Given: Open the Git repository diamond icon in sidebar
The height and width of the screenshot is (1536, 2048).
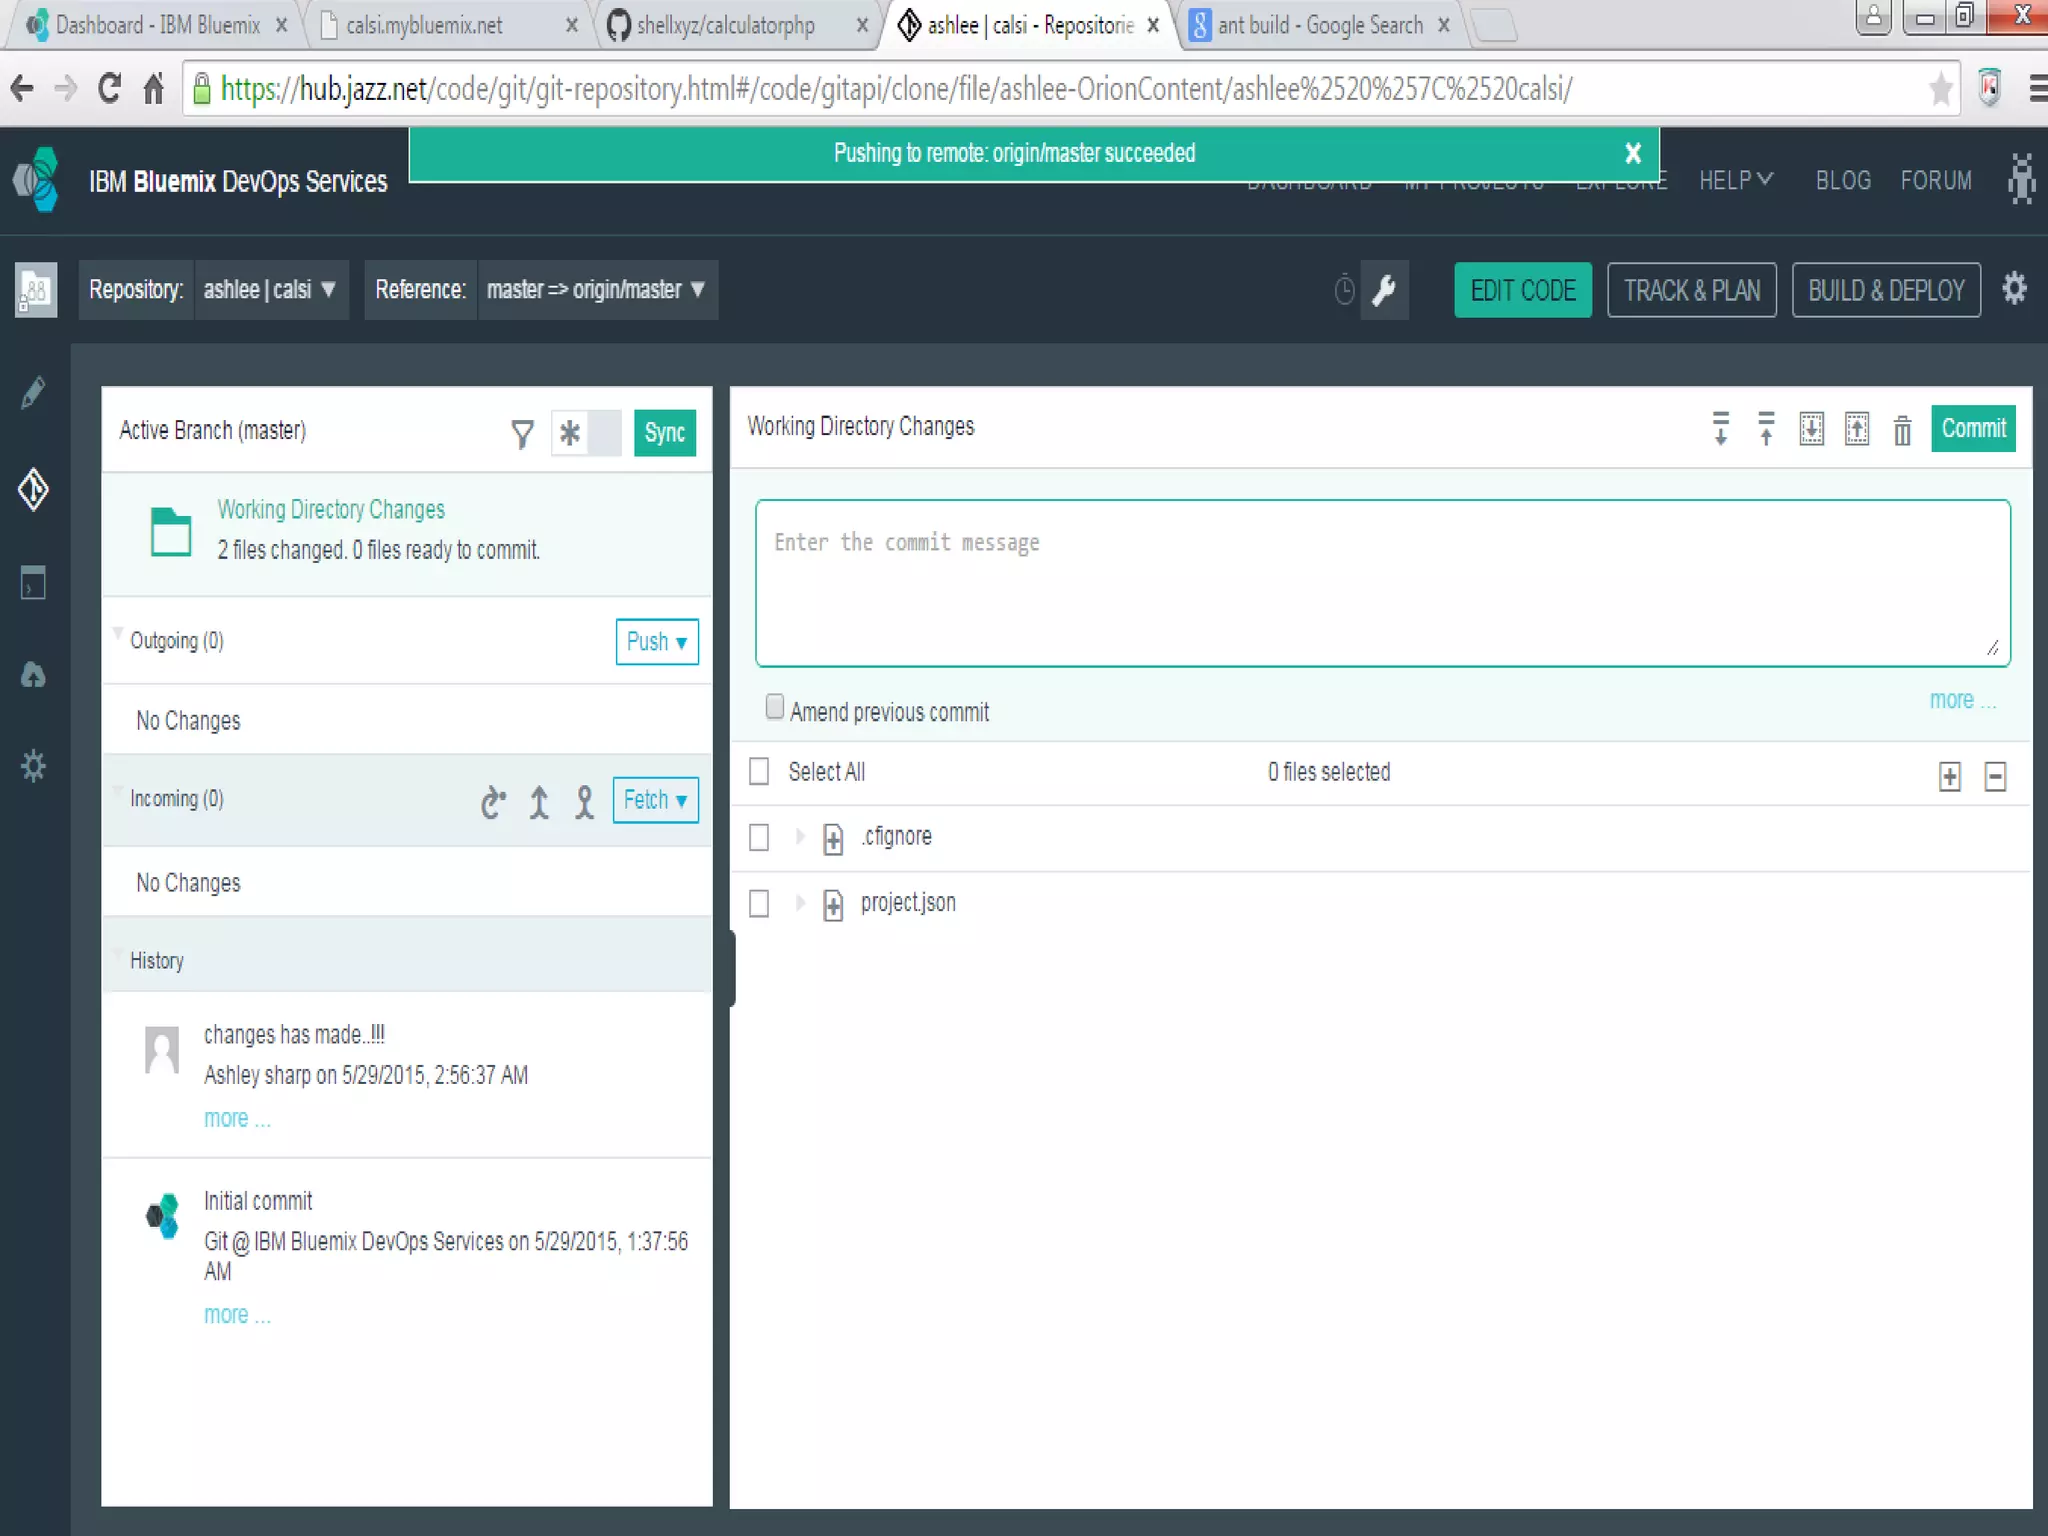Looking at the screenshot, I should pyautogui.click(x=33, y=489).
